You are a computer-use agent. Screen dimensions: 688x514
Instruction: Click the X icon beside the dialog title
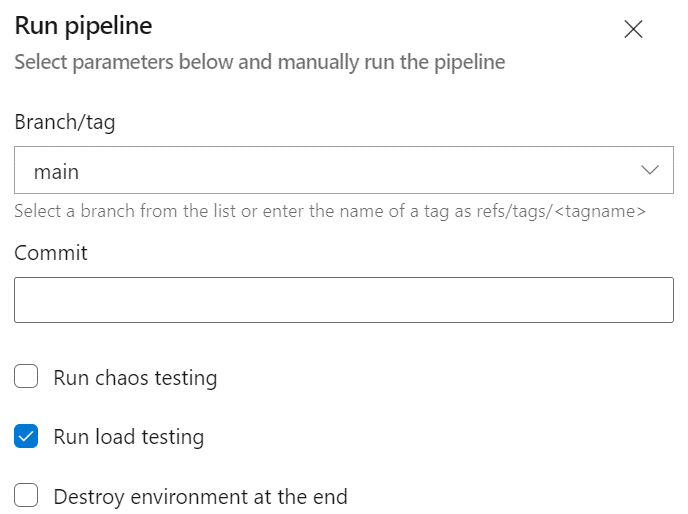633,29
